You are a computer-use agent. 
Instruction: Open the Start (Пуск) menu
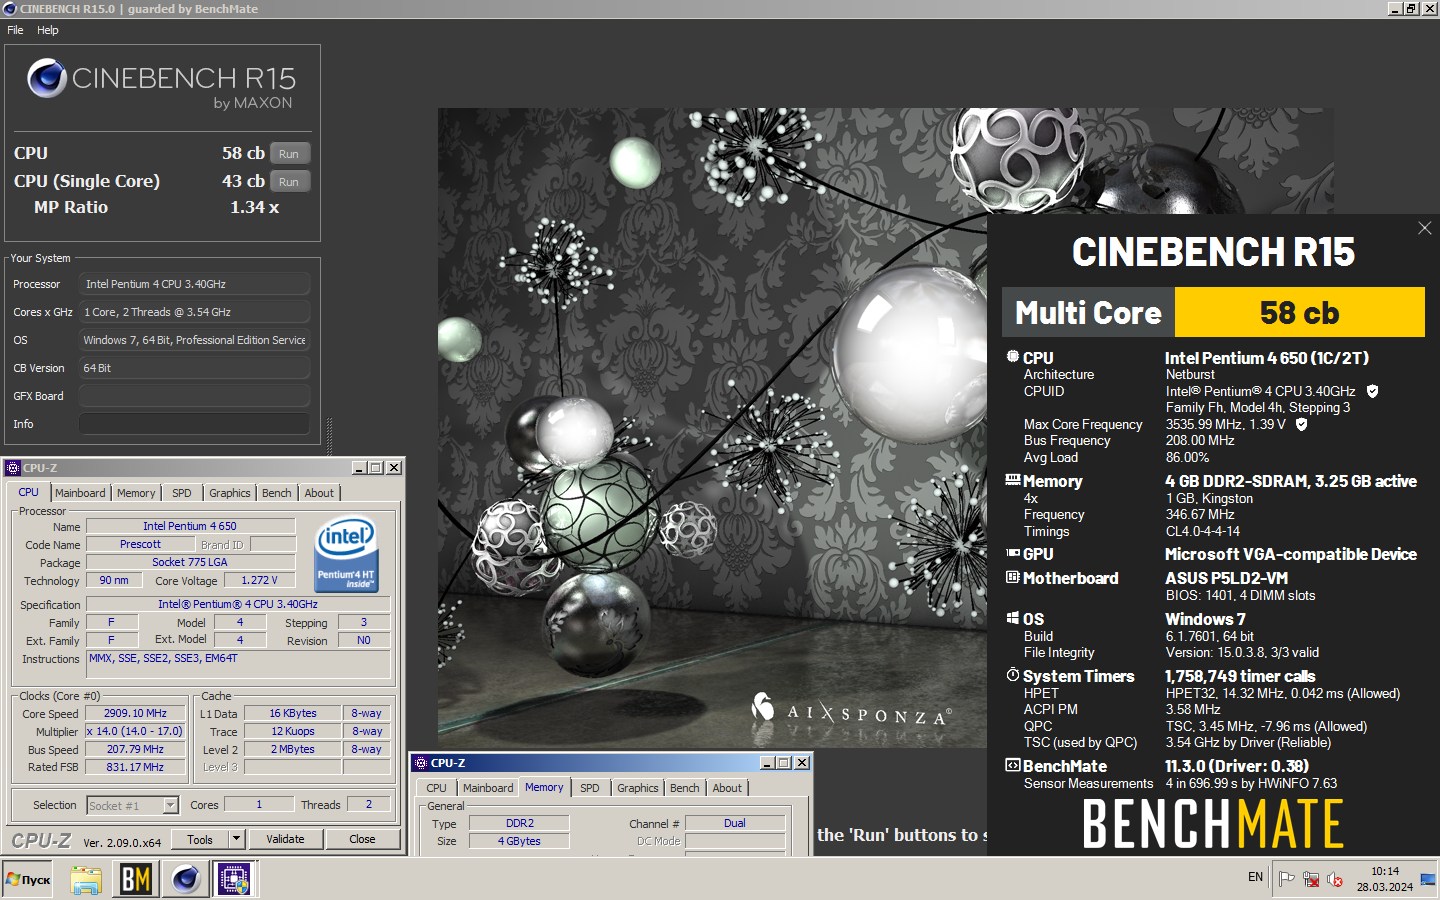28,879
